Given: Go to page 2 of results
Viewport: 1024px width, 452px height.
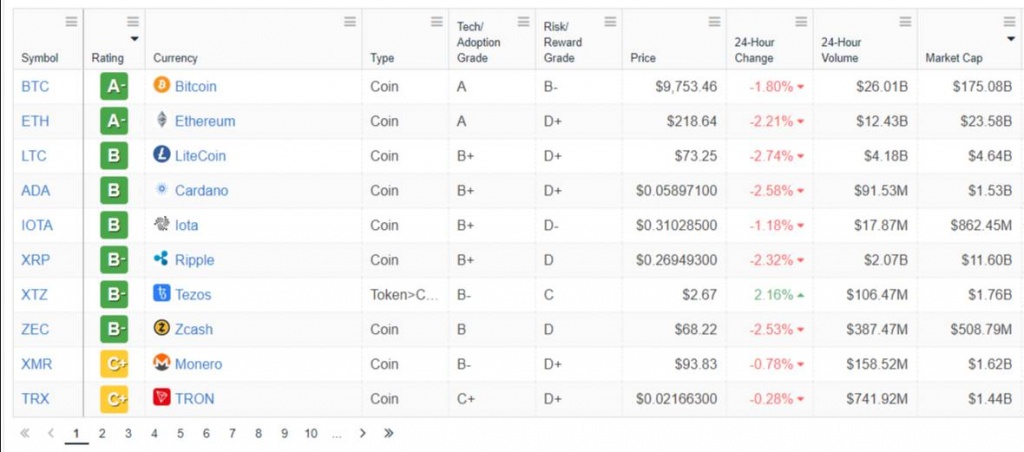Looking at the screenshot, I should (102, 433).
